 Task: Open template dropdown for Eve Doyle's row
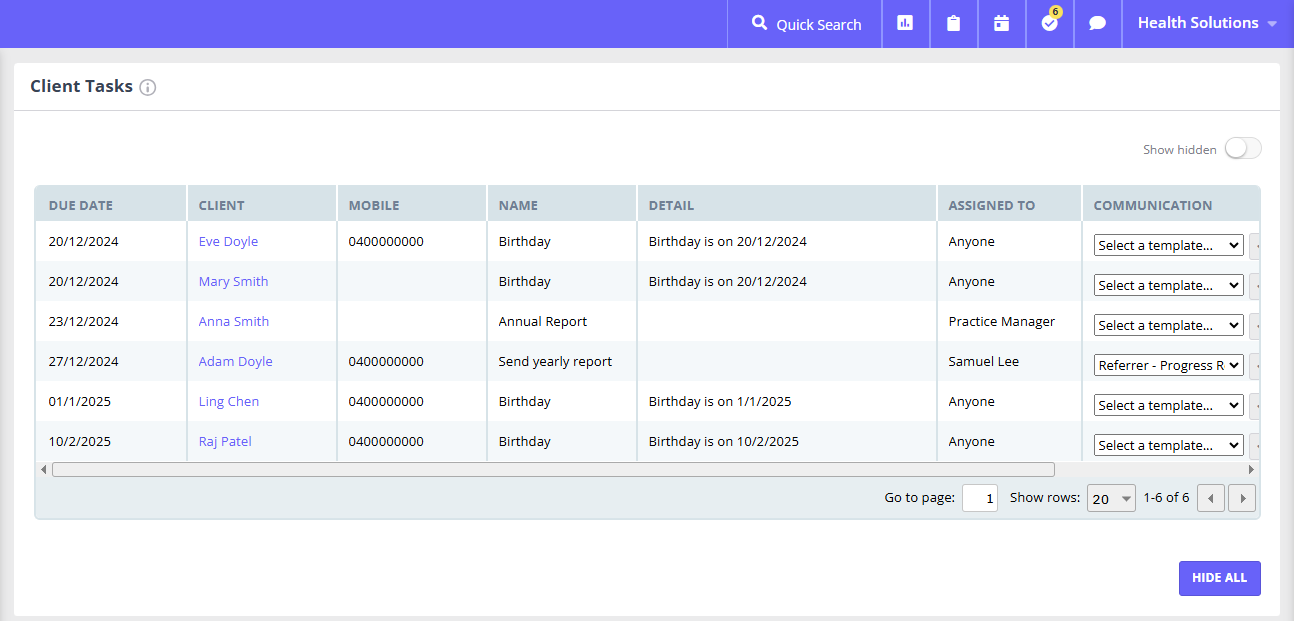[1168, 245]
